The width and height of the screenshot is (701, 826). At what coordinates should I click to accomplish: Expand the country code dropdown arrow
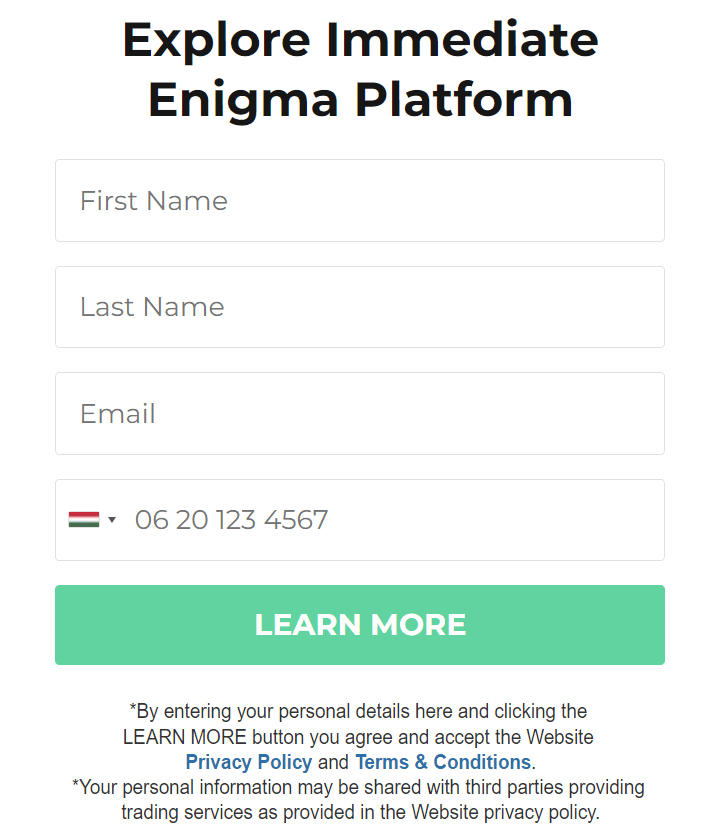(112, 520)
